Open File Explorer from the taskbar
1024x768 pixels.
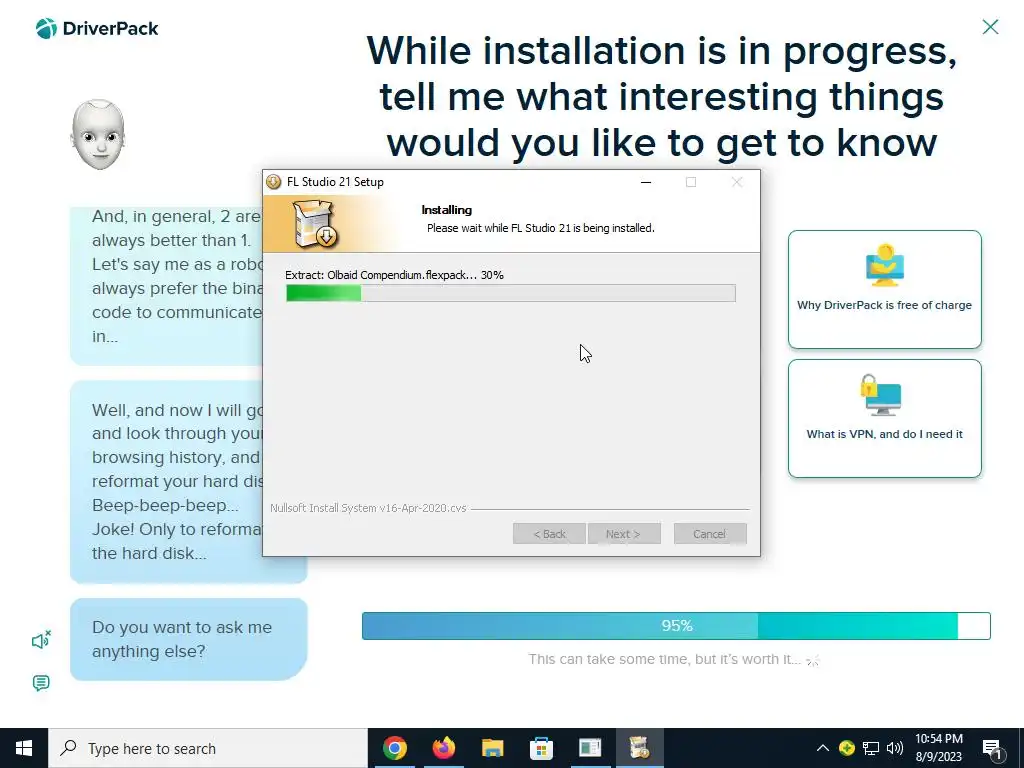[492, 748]
